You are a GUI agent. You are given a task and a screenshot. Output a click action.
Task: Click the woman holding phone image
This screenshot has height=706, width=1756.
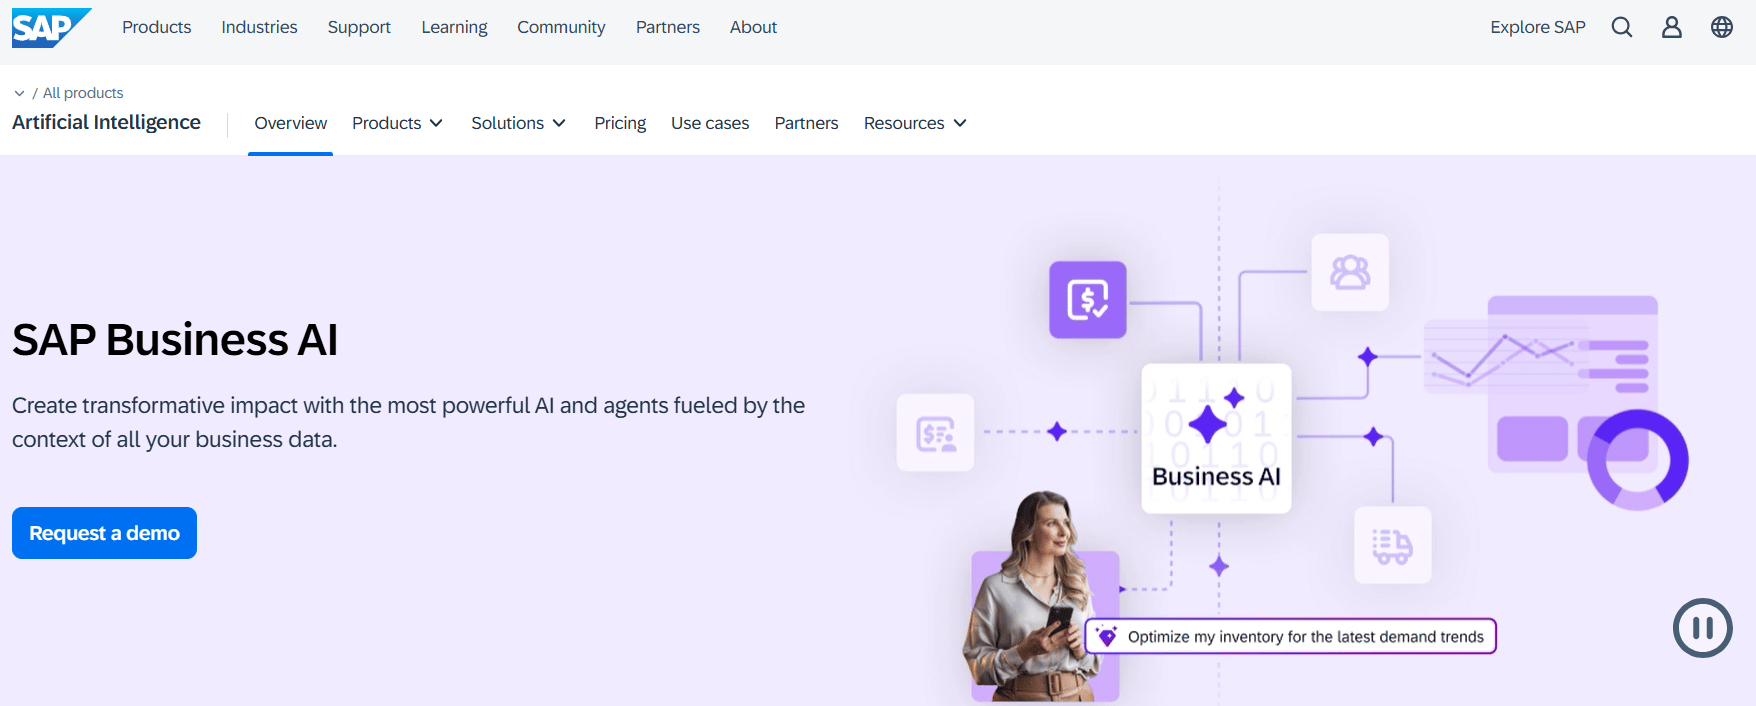[x=1041, y=596]
